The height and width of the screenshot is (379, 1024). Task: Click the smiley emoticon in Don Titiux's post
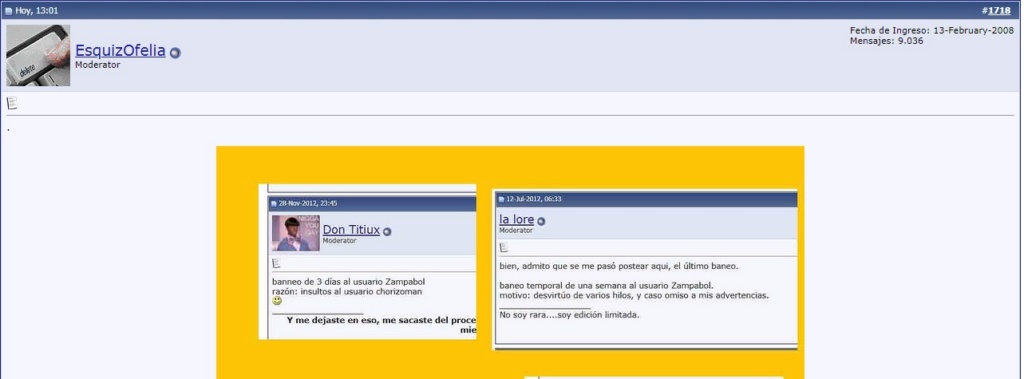[x=277, y=301]
